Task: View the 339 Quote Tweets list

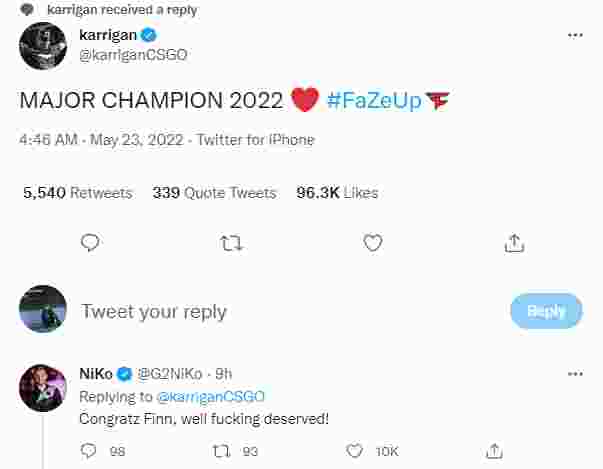Action: [x=215, y=193]
